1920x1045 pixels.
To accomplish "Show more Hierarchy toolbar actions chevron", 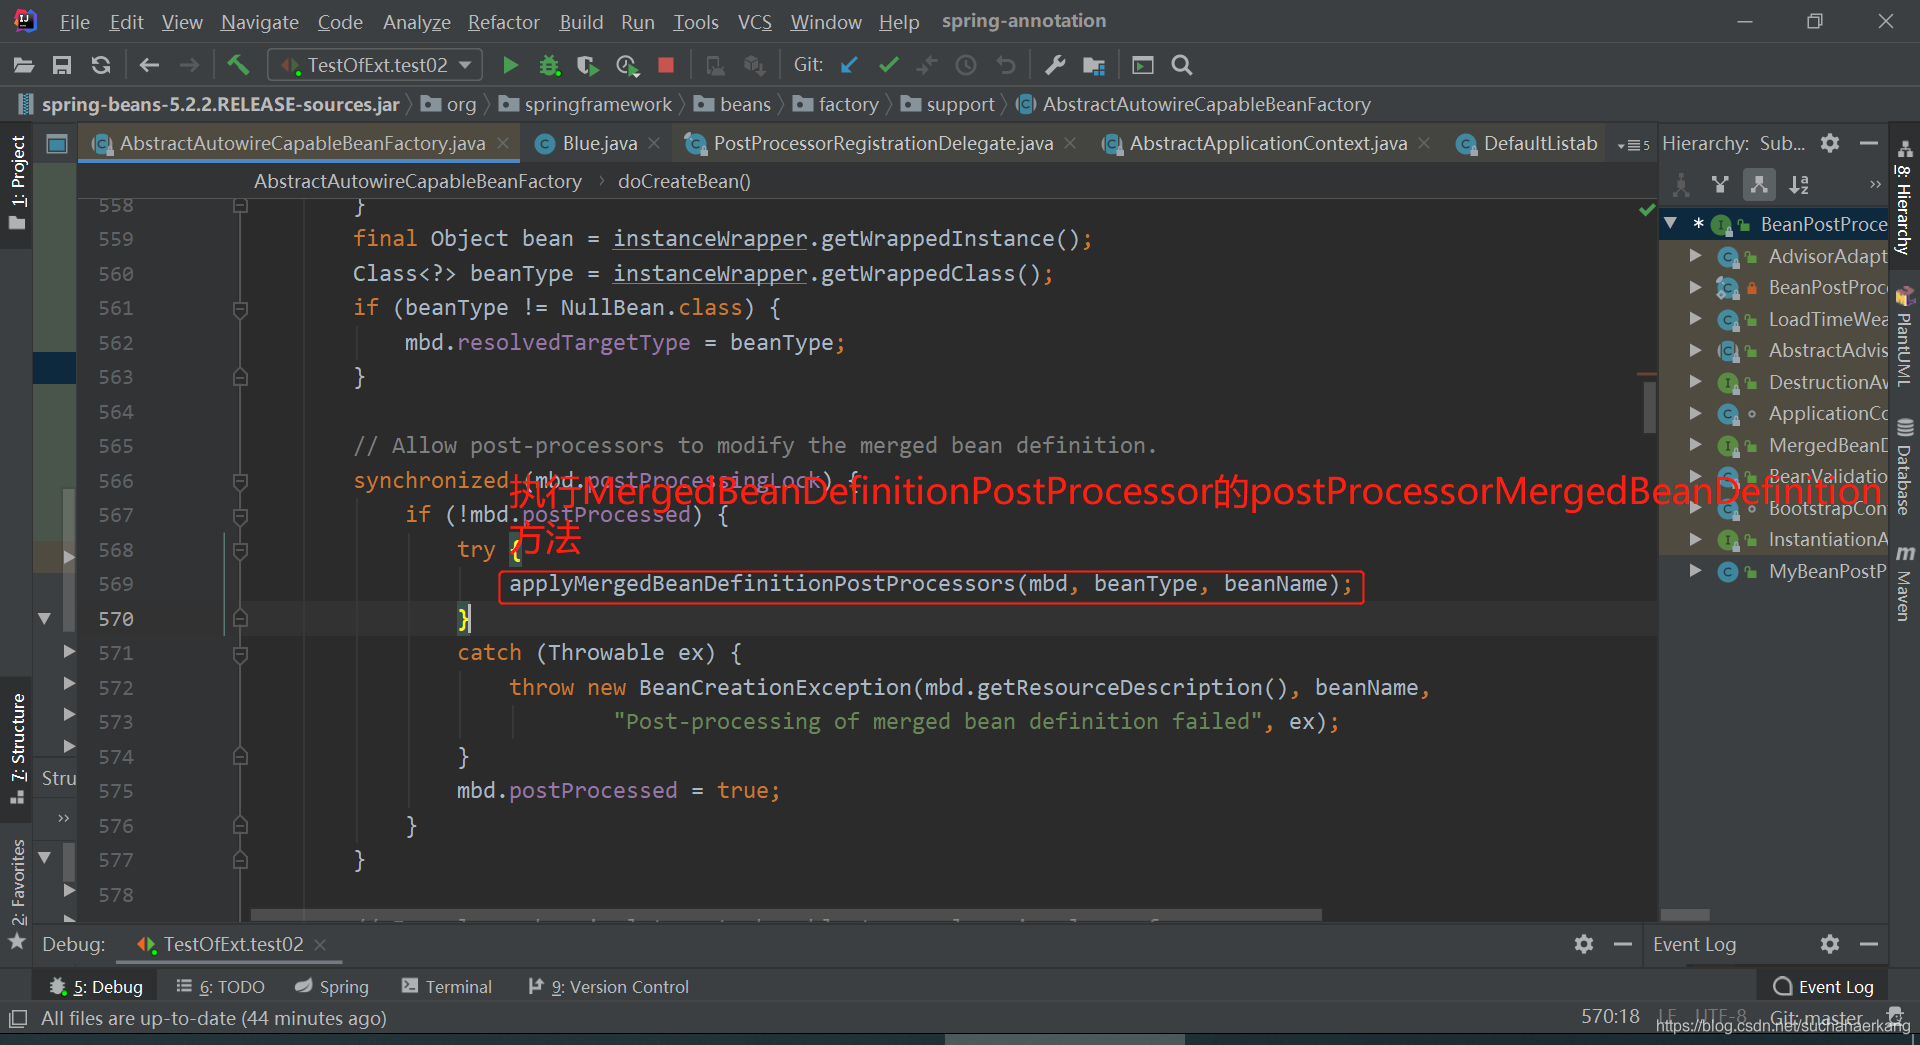I will click(1875, 184).
